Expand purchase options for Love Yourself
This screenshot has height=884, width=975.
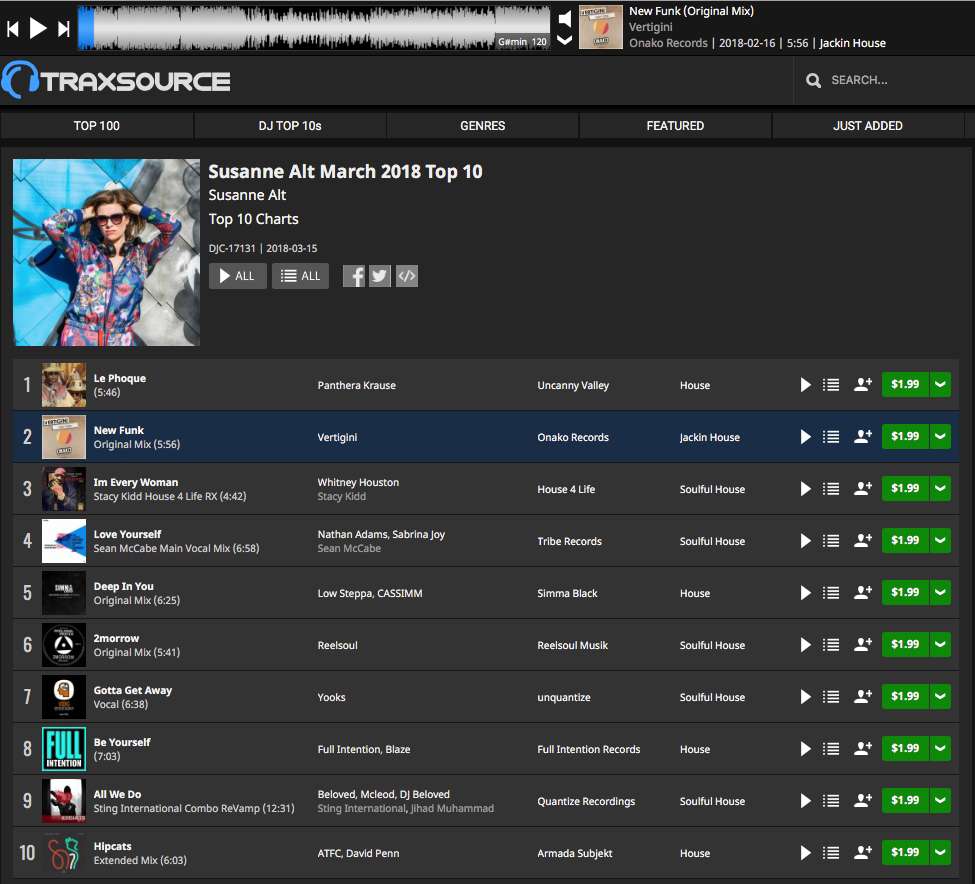(x=940, y=540)
